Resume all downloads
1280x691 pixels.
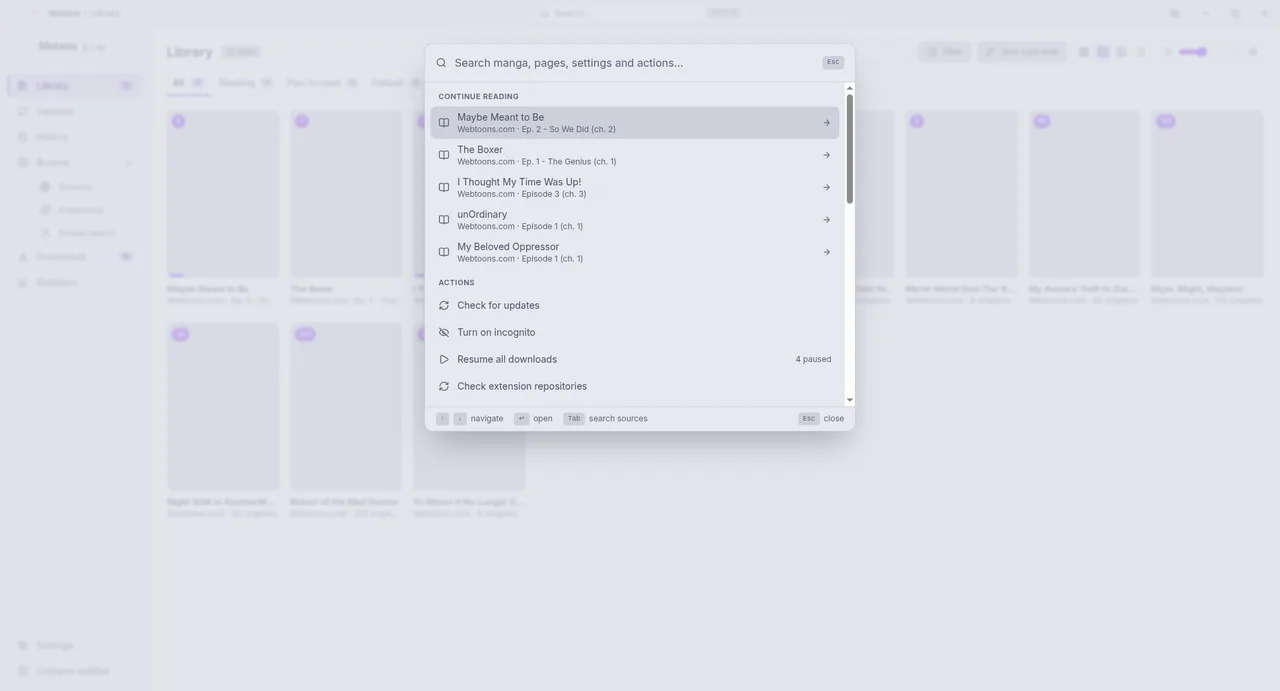click(x=635, y=359)
